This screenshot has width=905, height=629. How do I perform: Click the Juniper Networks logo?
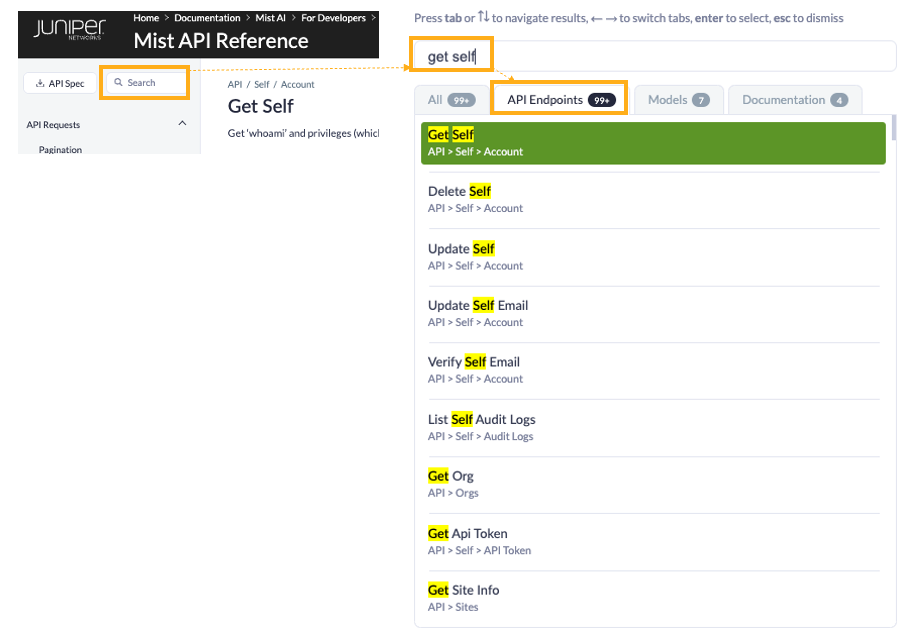(69, 31)
